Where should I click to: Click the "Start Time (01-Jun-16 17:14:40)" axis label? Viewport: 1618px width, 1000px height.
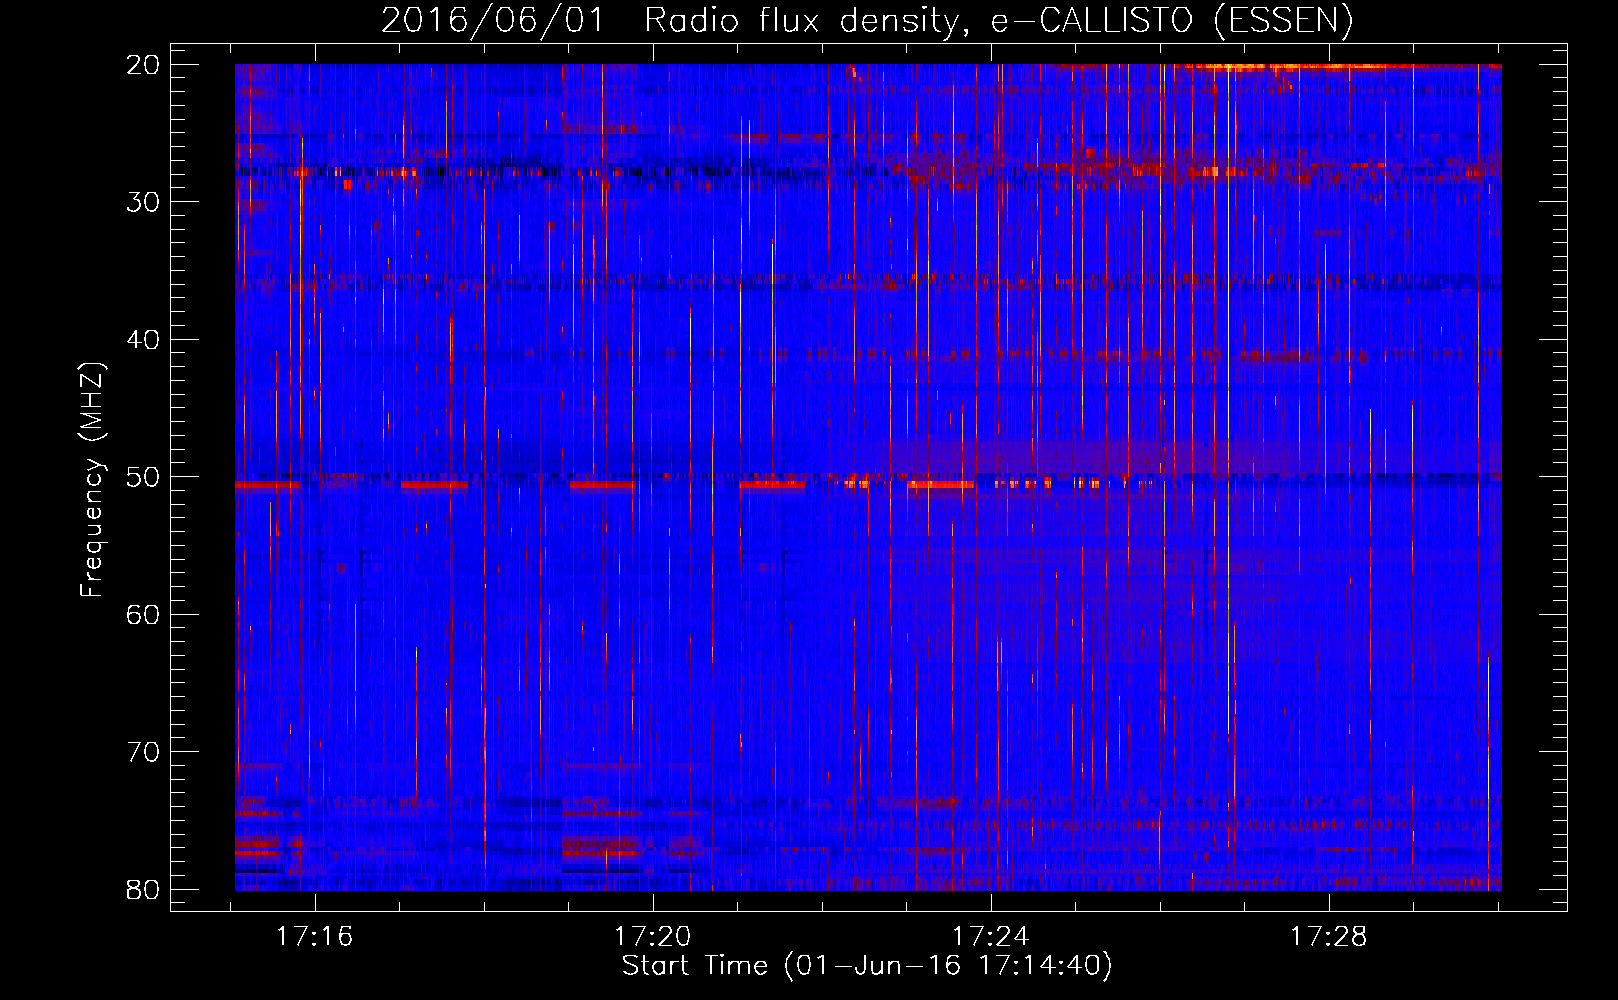point(867,966)
